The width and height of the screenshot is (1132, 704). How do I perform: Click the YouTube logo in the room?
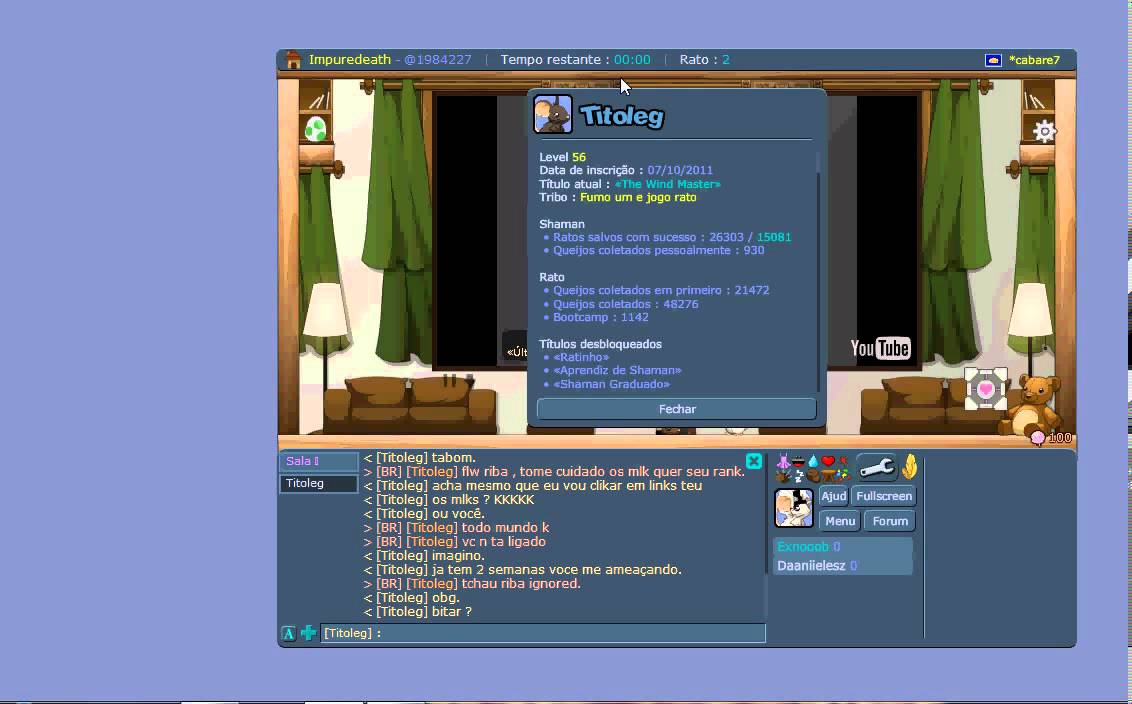(x=880, y=348)
